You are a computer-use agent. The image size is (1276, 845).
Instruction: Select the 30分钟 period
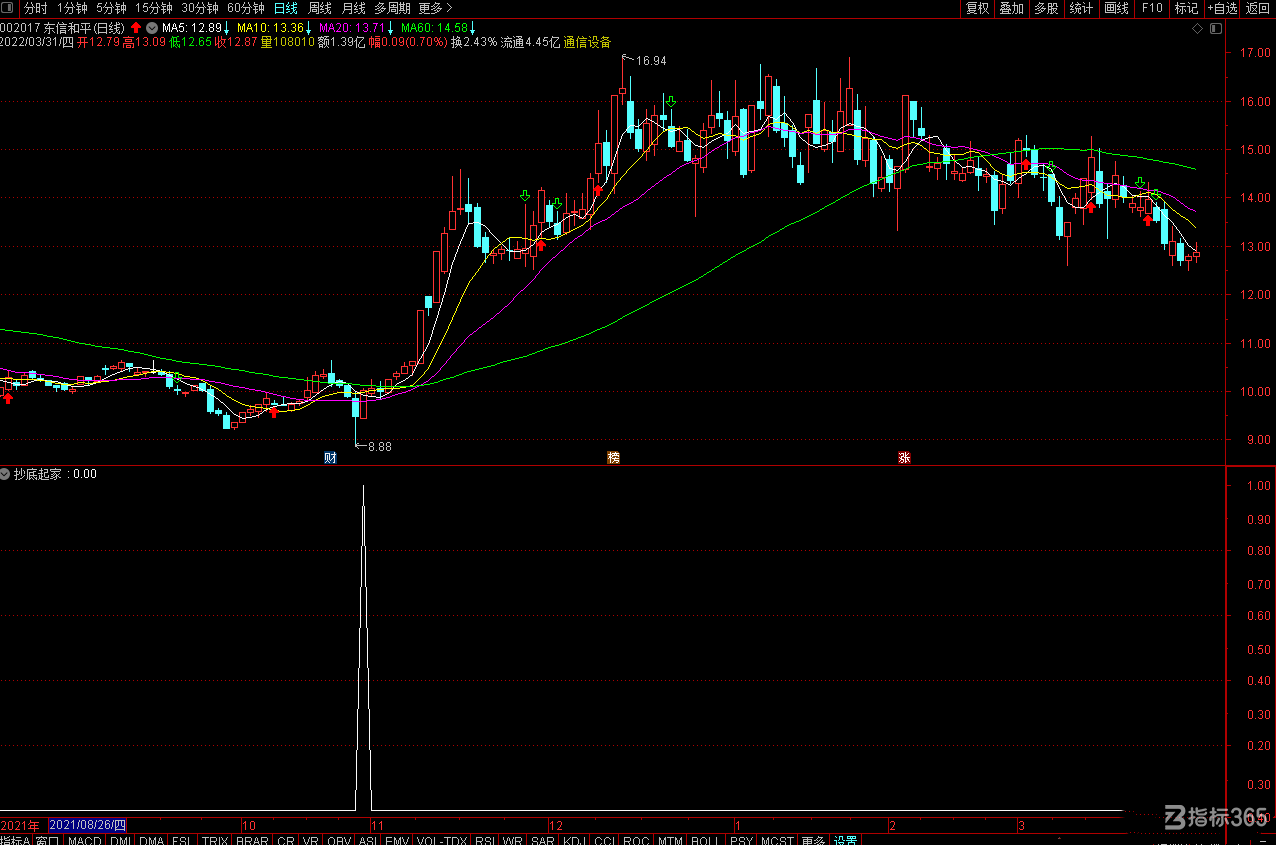[200, 8]
